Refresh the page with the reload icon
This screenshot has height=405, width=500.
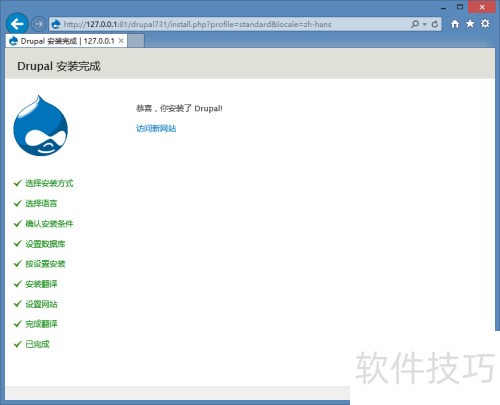(x=435, y=24)
